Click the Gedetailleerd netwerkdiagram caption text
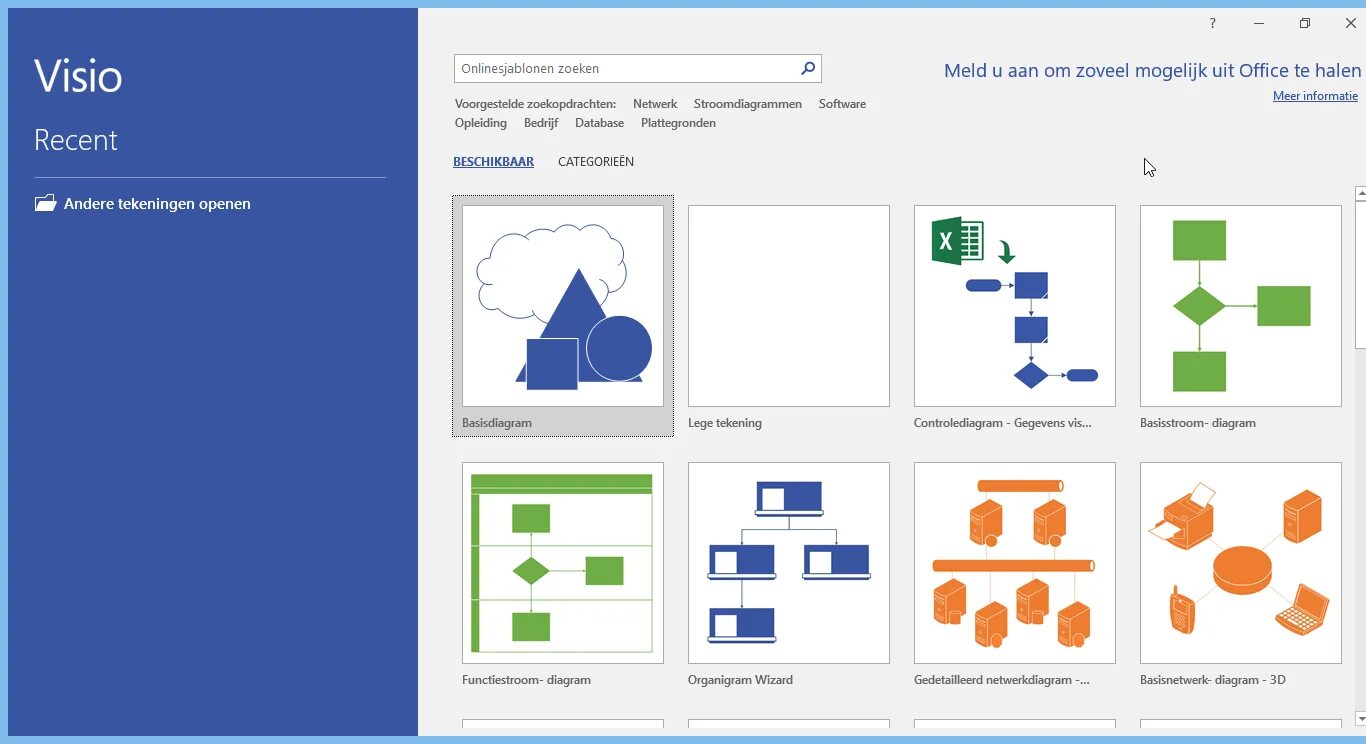 tap(1002, 680)
